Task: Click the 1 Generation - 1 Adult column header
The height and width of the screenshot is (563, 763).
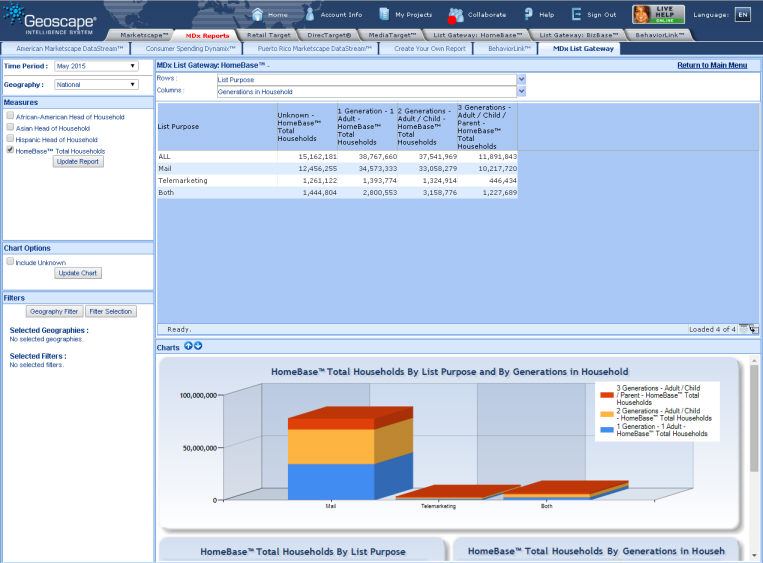Action: coord(367,127)
